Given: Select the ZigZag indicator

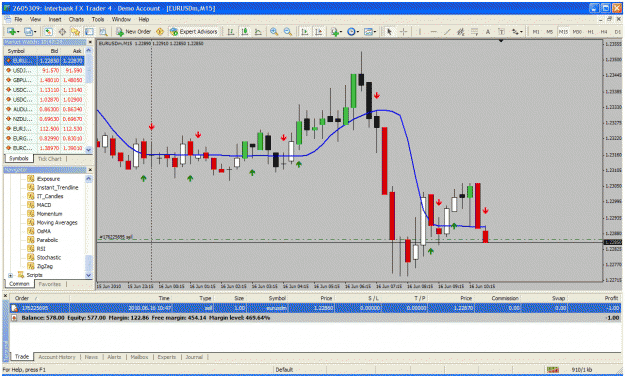Looking at the screenshot, I should pyautogui.click(x=45, y=266).
